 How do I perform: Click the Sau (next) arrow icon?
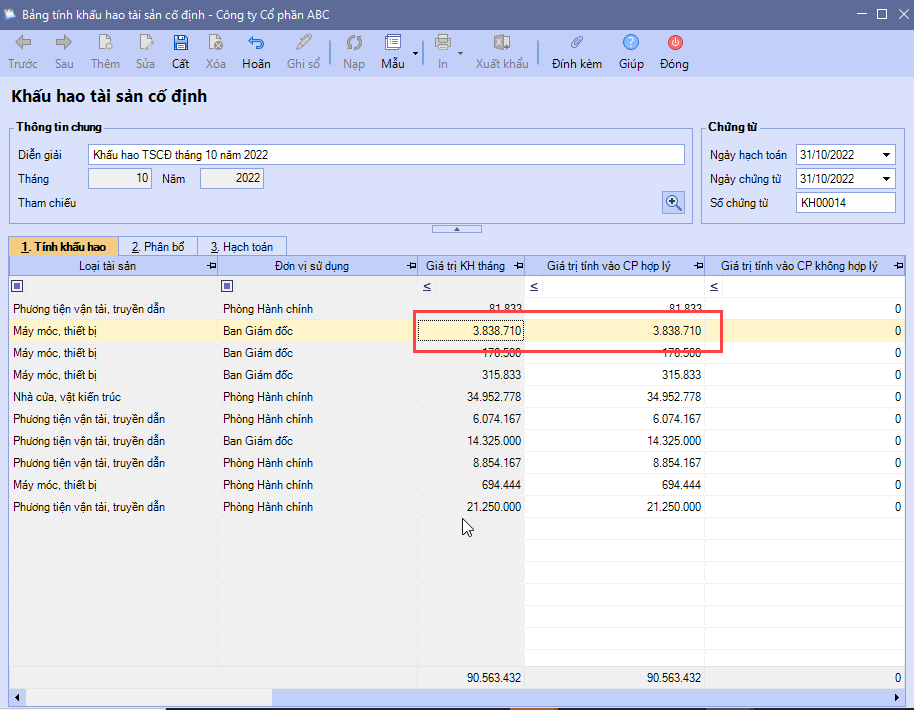click(x=64, y=43)
